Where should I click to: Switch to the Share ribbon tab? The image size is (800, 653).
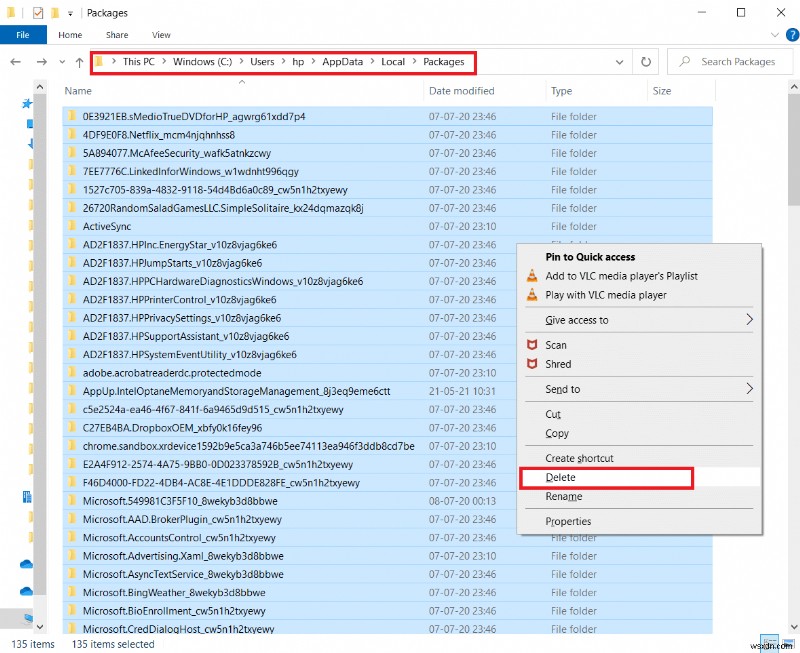point(117,35)
